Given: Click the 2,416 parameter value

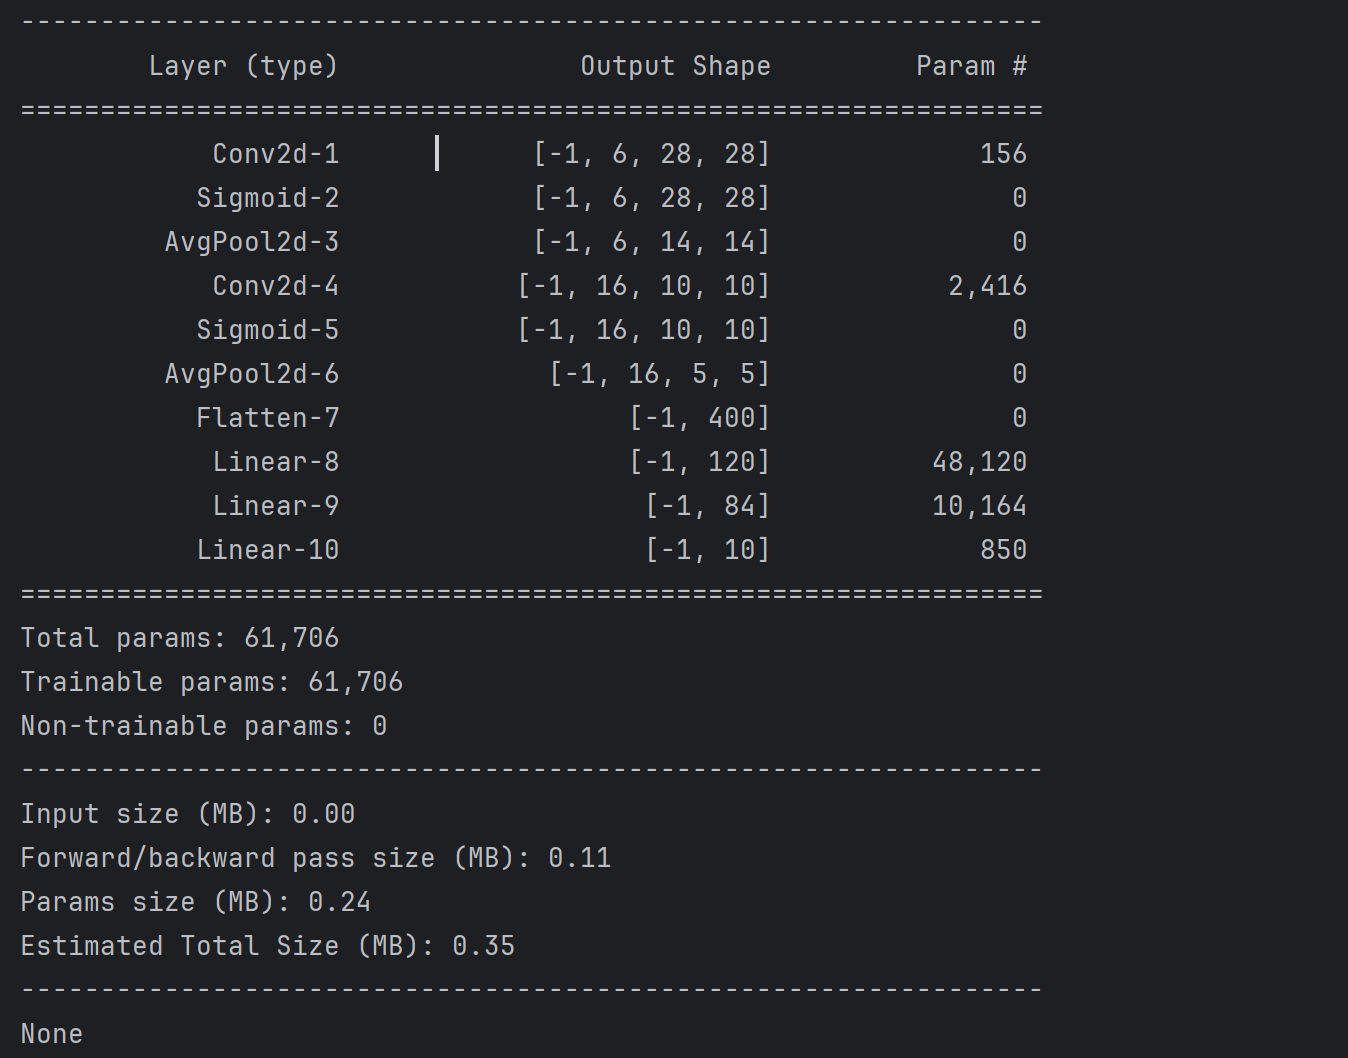Looking at the screenshot, I should point(988,286).
